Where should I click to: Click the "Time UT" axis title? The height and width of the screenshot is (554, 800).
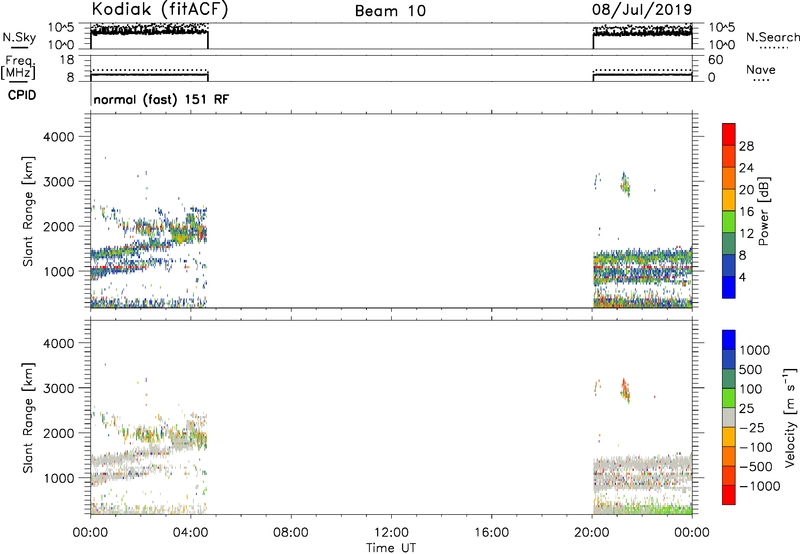[x=391, y=548]
